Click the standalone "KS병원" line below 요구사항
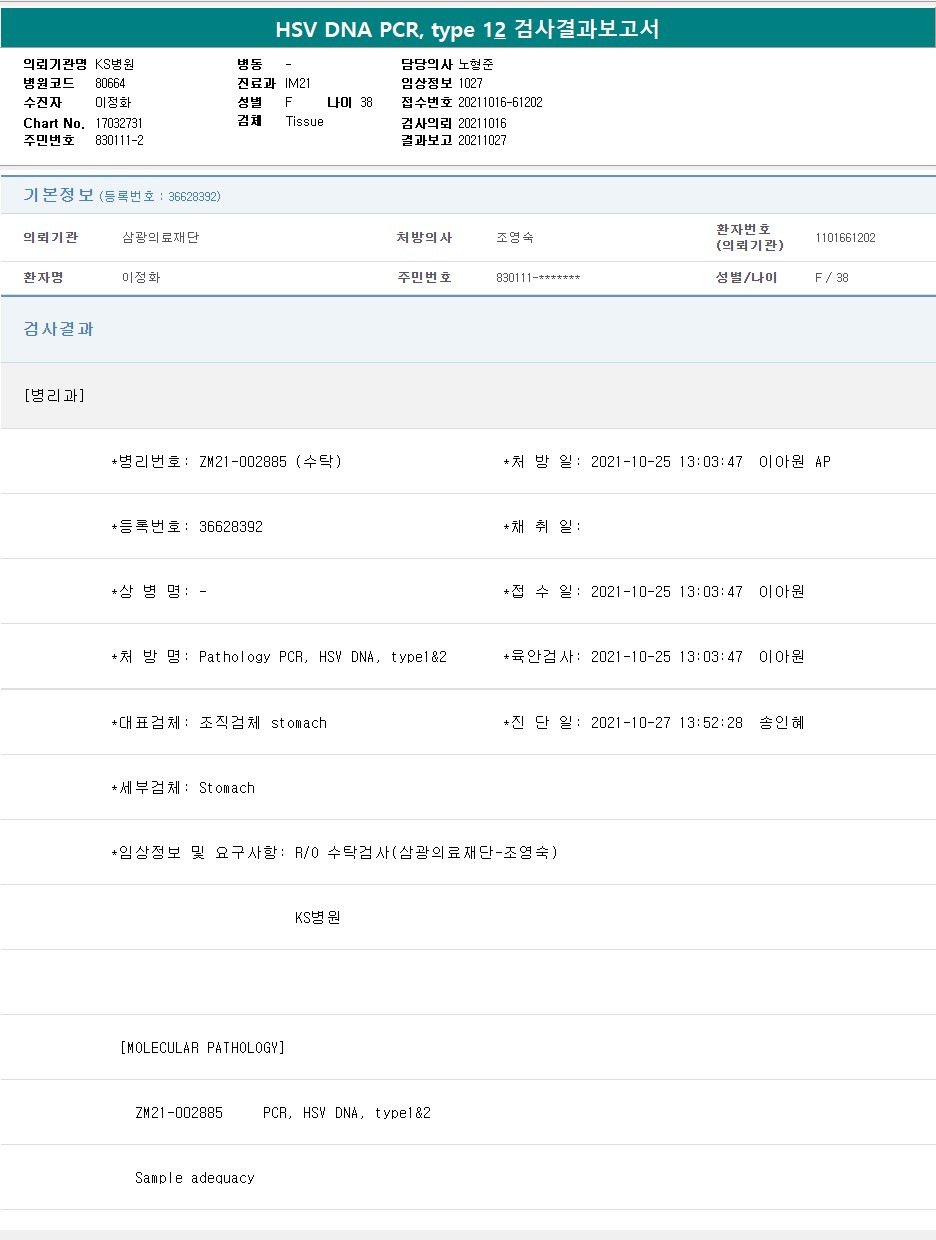 (x=318, y=917)
